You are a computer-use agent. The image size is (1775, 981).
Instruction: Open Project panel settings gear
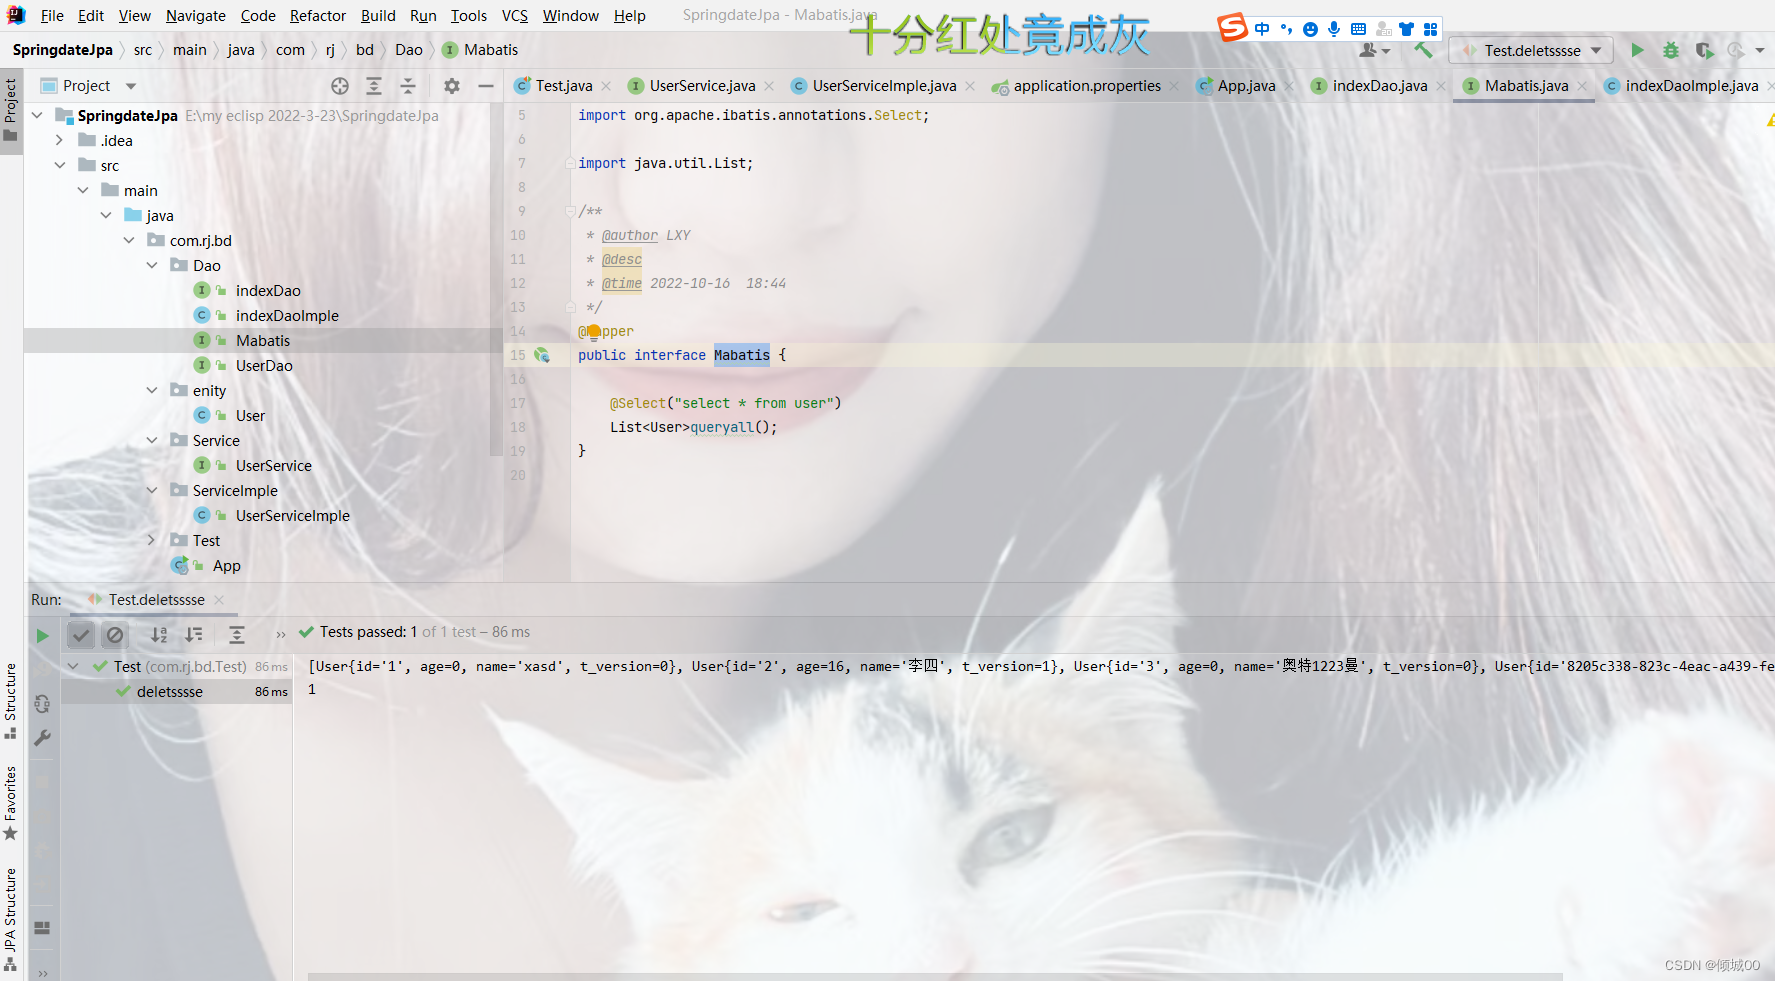click(452, 86)
